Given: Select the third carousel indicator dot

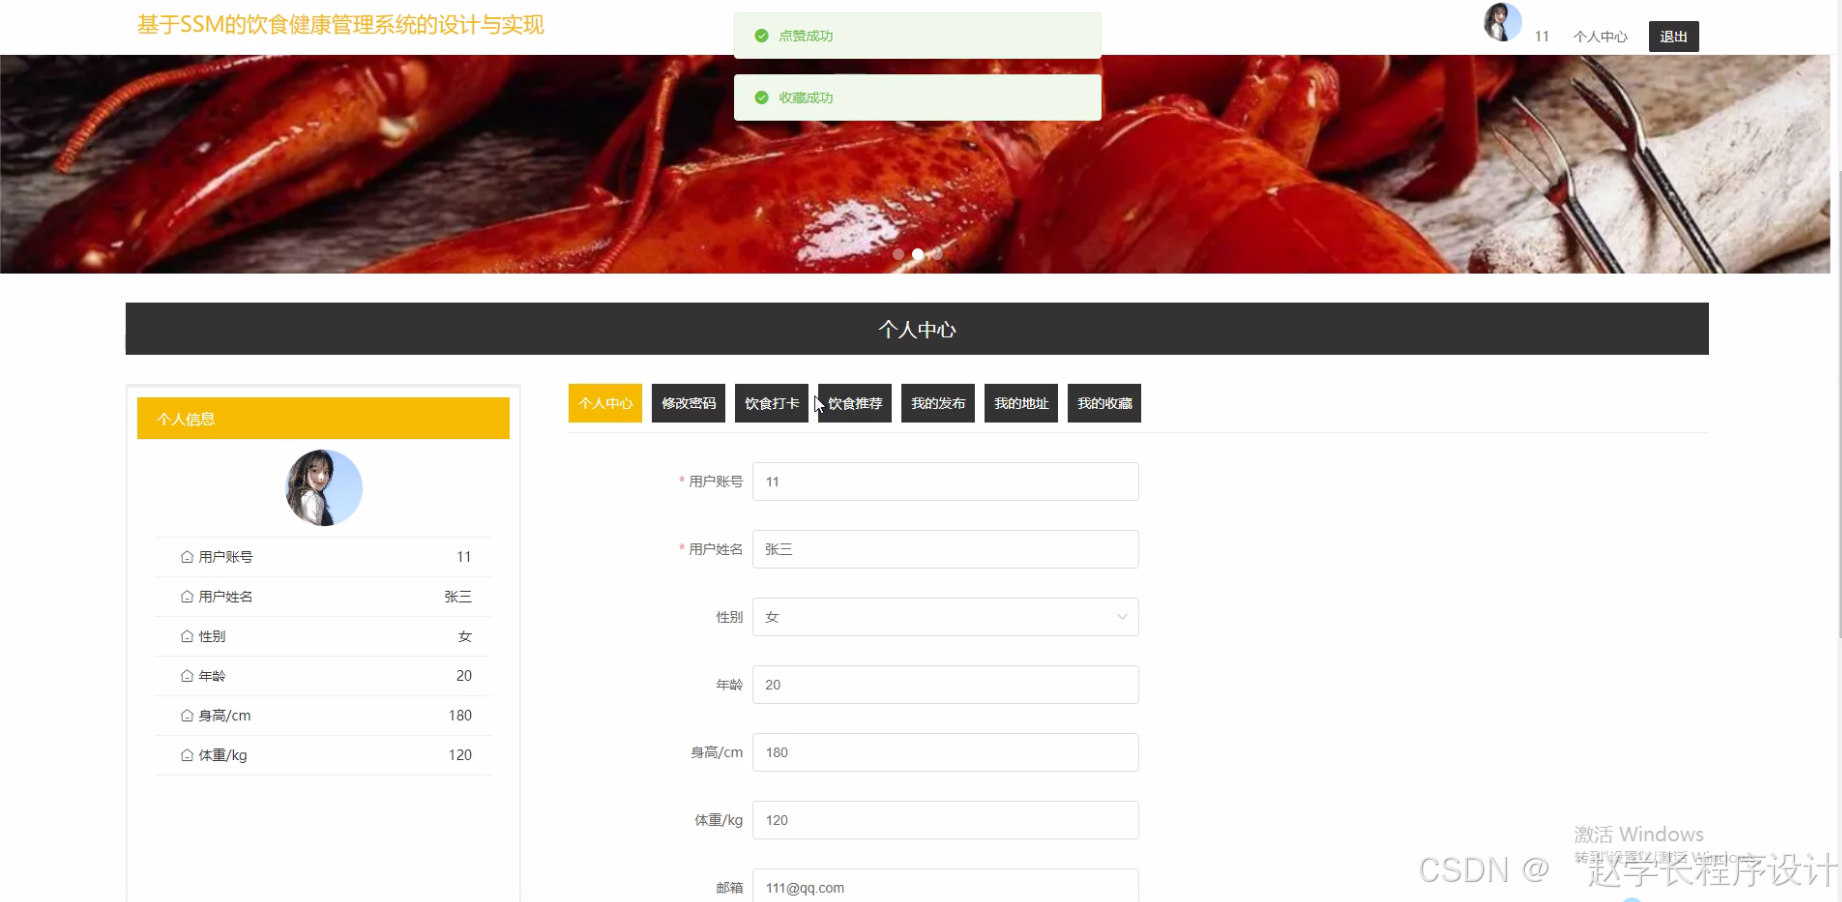Looking at the screenshot, I should [x=937, y=254].
